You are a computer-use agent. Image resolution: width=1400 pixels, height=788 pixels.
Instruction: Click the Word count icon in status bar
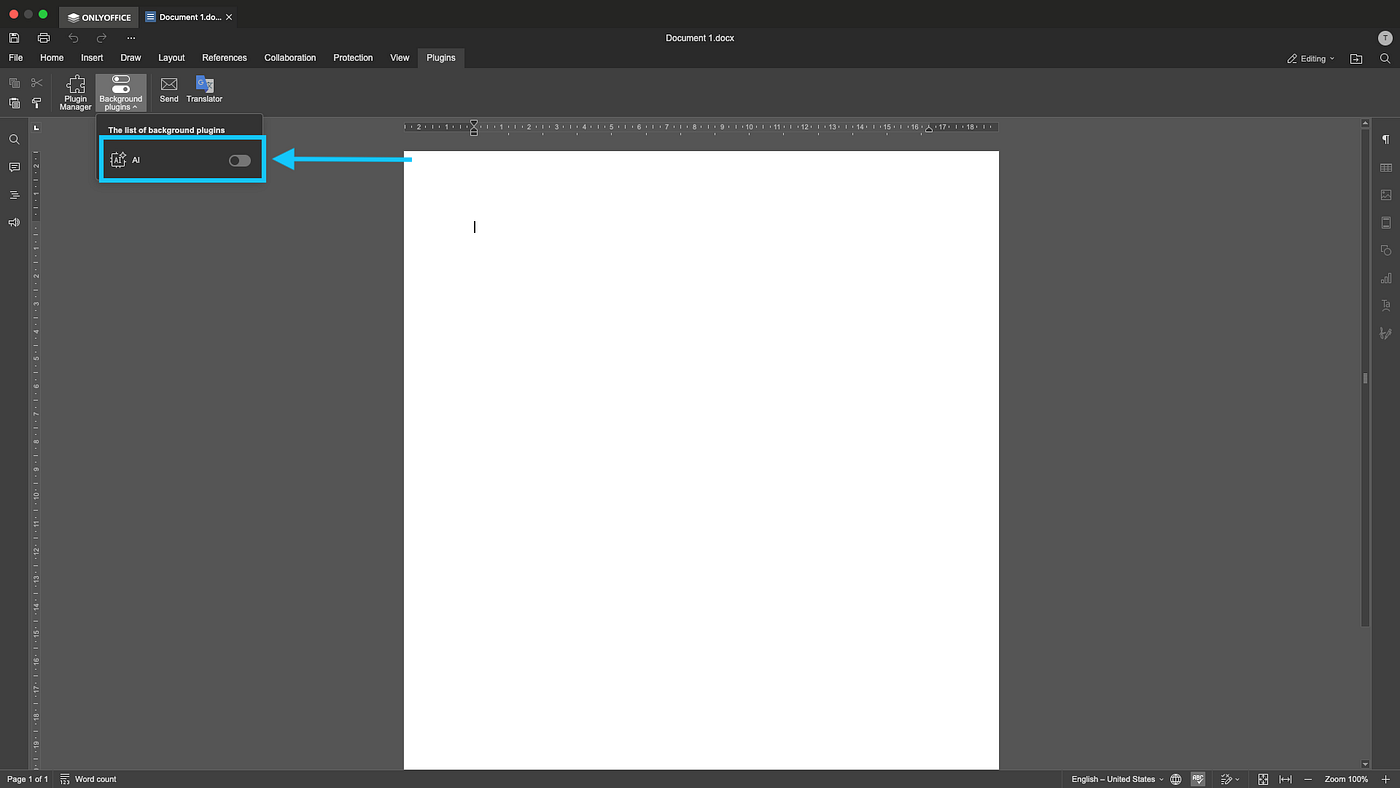point(65,779)
